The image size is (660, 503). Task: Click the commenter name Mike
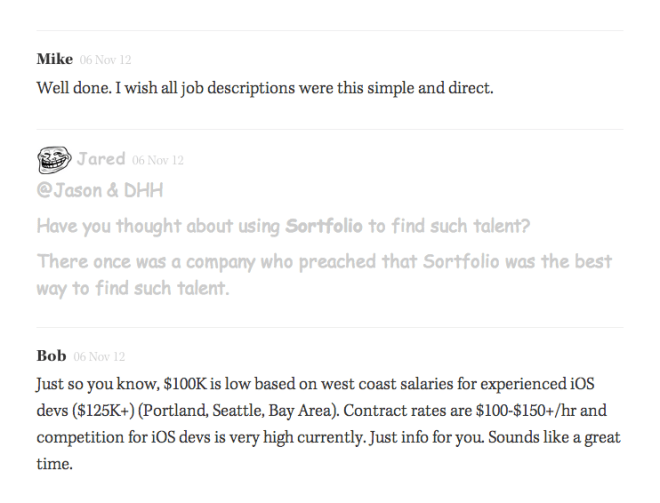point(54,59)
